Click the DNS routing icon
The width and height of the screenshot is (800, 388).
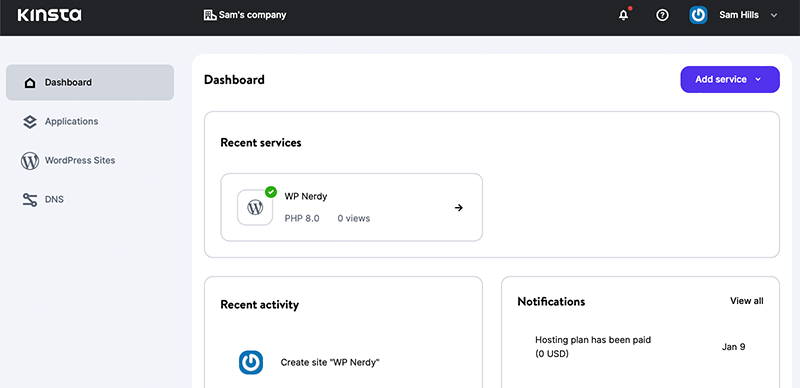tap(30, 200)
